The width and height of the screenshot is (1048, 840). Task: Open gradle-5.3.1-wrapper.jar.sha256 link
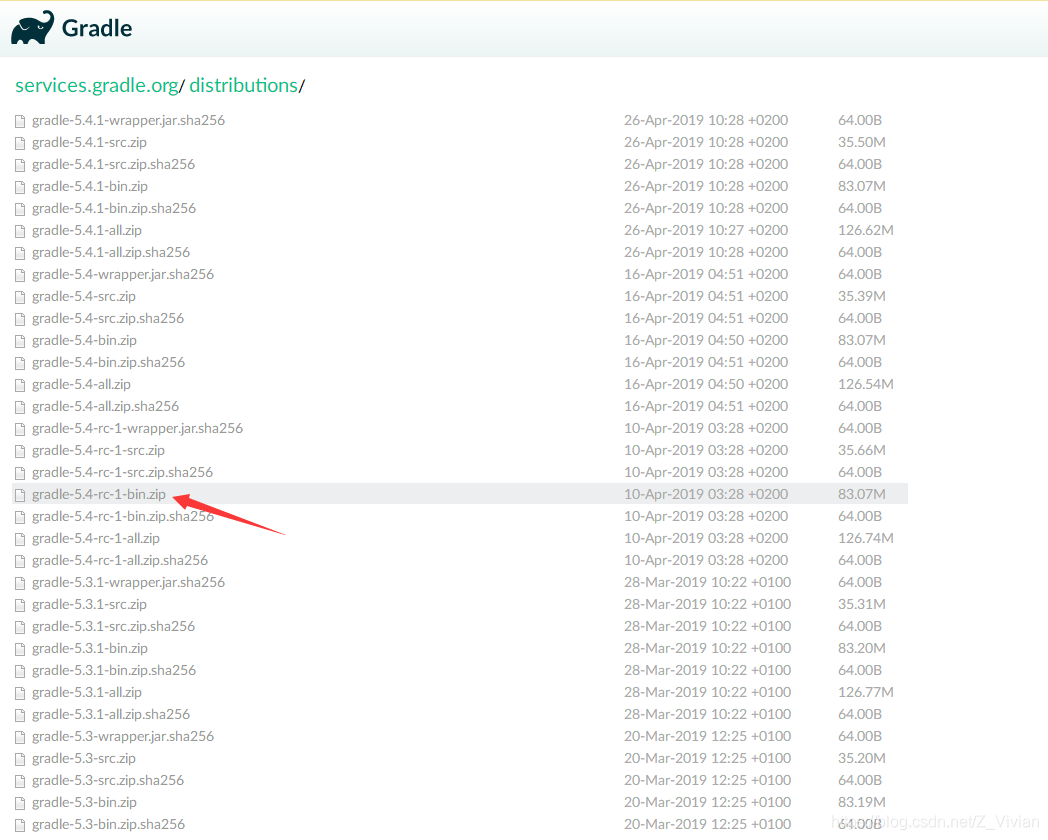click(x=128, y=583)
